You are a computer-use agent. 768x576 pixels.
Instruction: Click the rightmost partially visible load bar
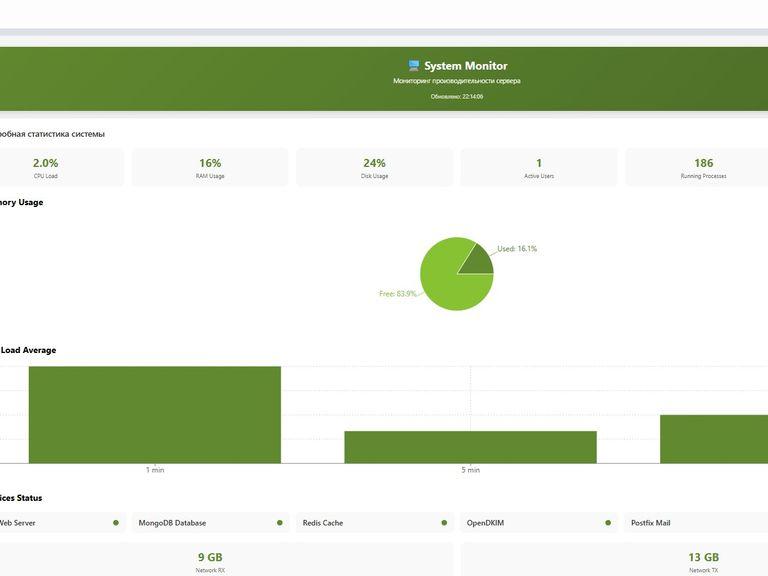tap(714, 439)
